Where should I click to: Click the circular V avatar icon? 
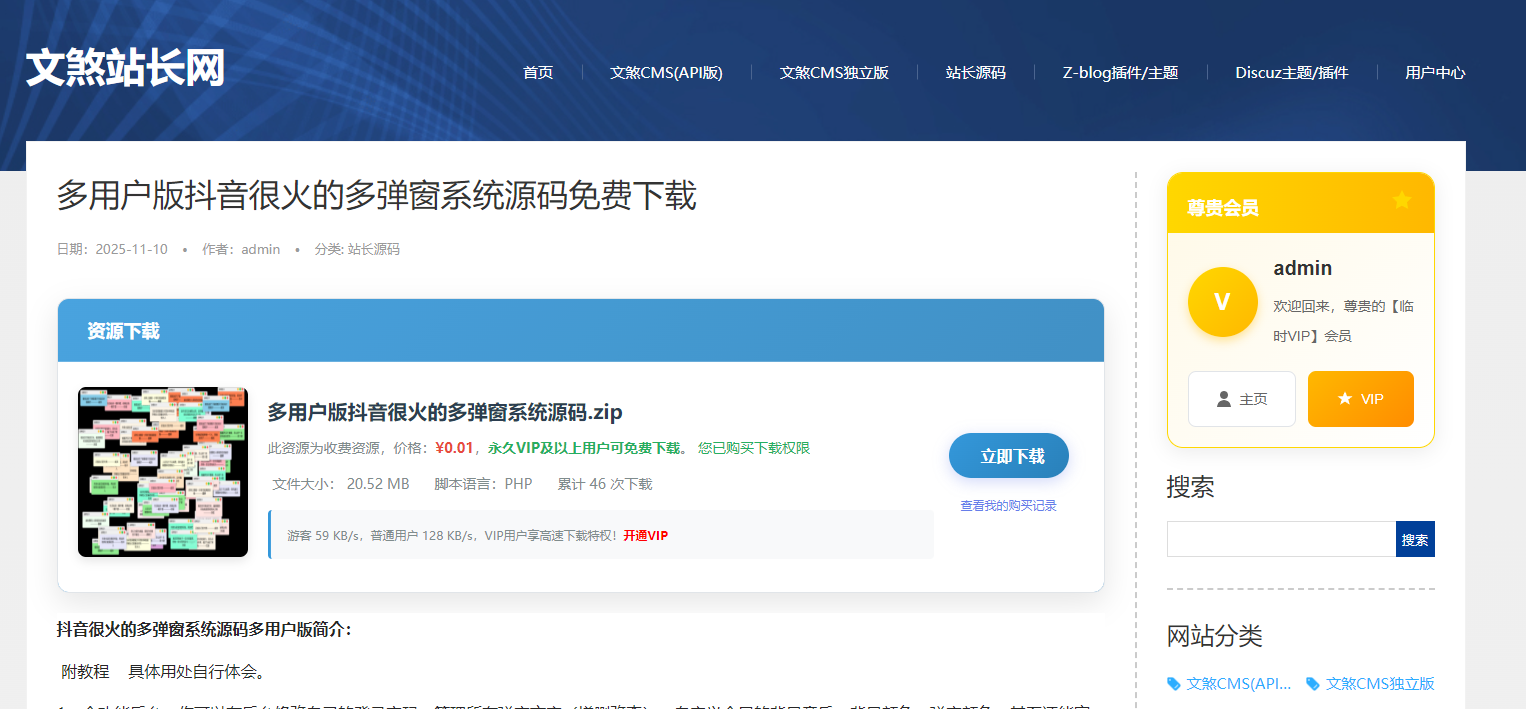(1222, 301)
